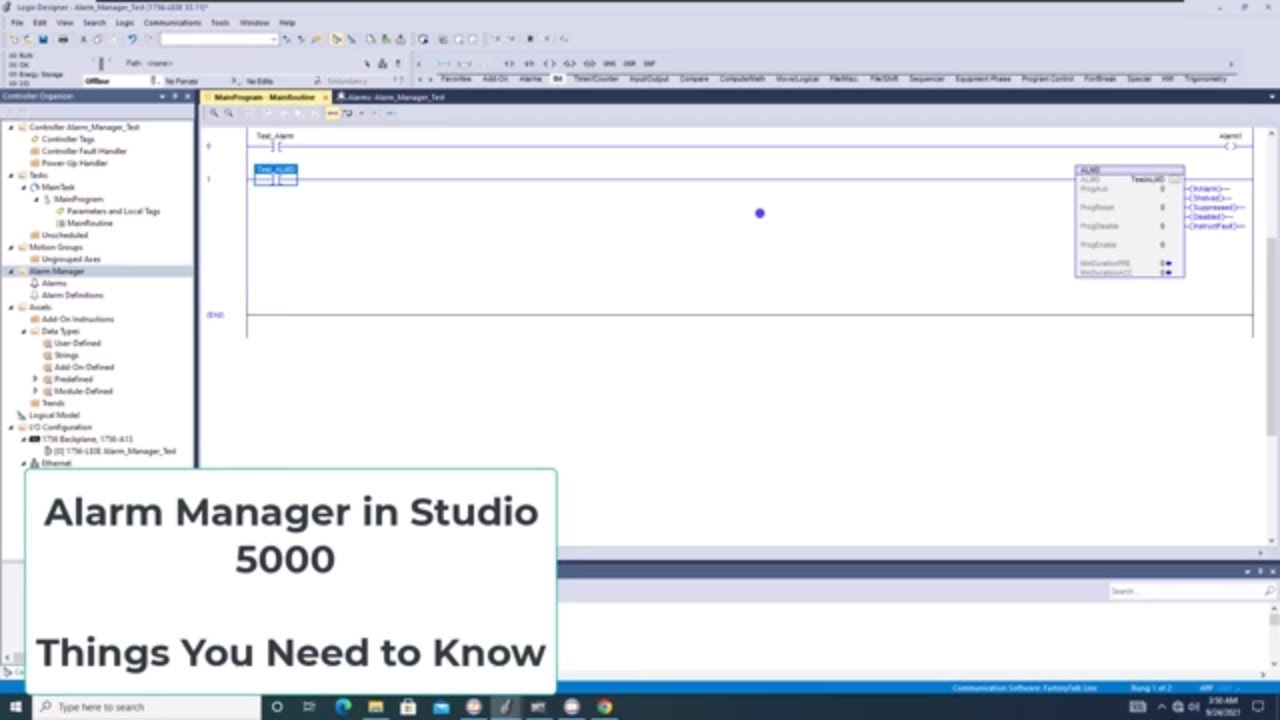Click the Zoom In magnifier icon
This screenshot has width=1280, height=720.
[x=214, y=113]
